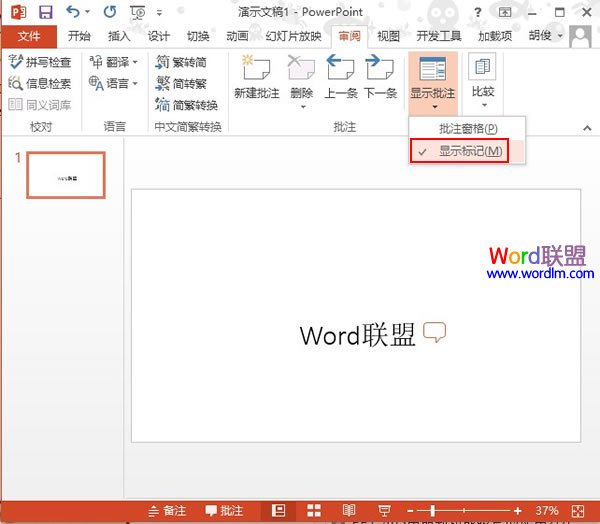Go to 下一条 next comment
Screen dimensions: 600x524
380,77
